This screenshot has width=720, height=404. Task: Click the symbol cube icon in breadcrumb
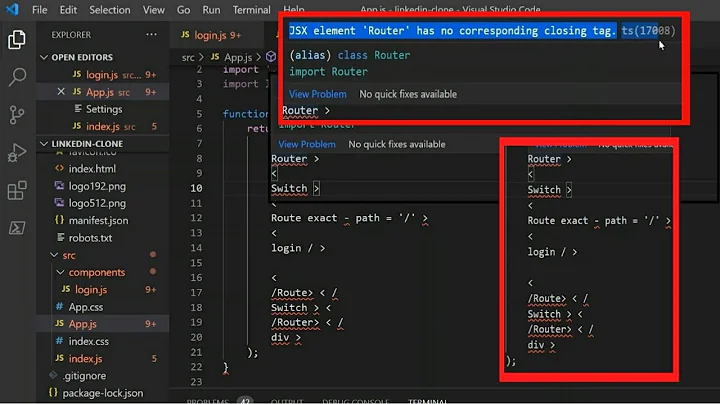[x=271, y=57]
